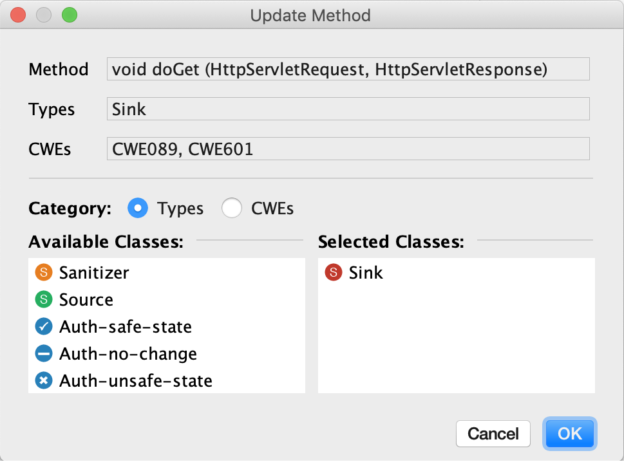Click the Auth-safe-state checkmark icon

click(44, 327)
